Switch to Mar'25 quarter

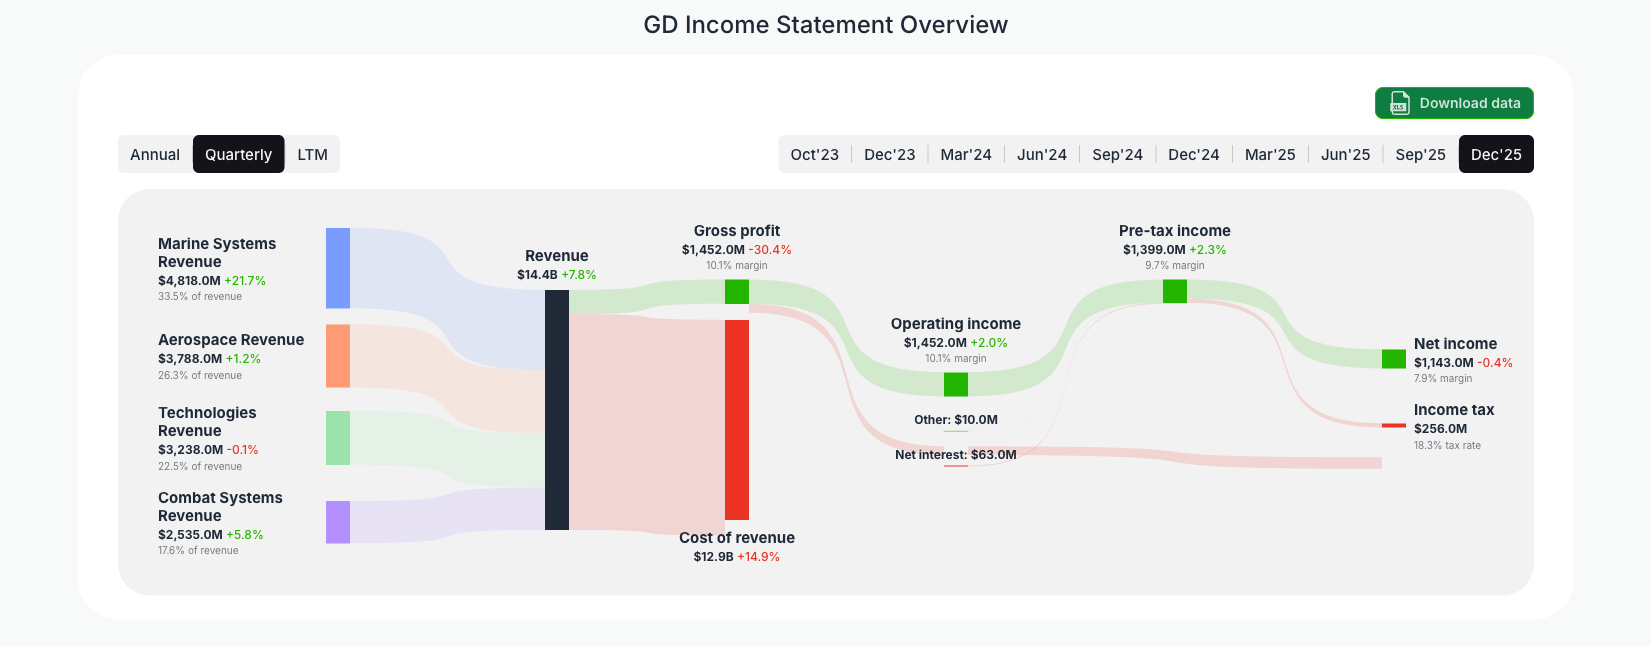pos(1270,154)
